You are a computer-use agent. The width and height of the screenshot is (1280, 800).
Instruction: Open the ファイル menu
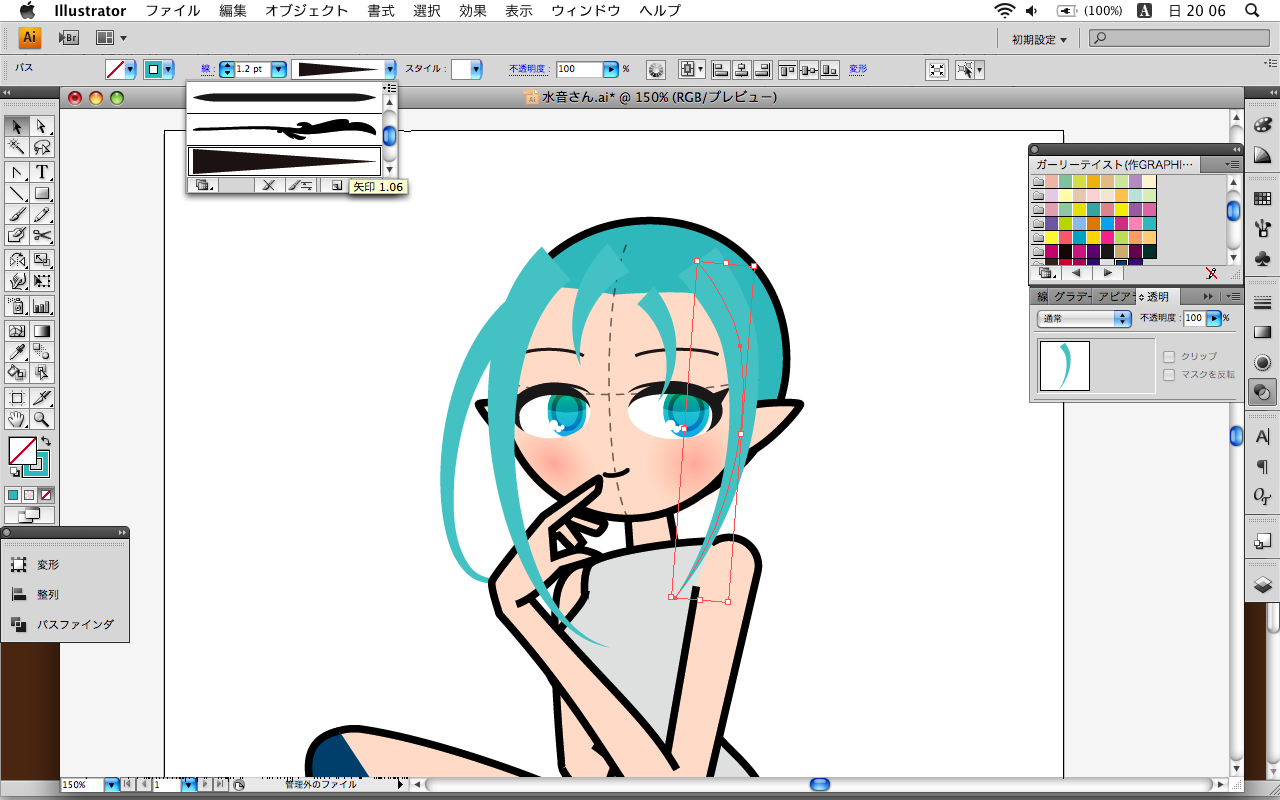click(x=173, y=11)
